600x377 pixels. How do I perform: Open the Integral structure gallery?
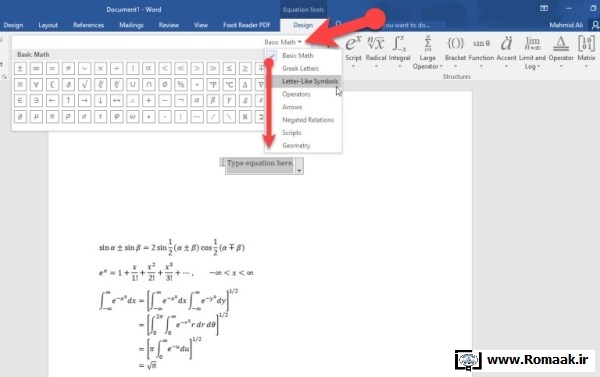(399, 51)
